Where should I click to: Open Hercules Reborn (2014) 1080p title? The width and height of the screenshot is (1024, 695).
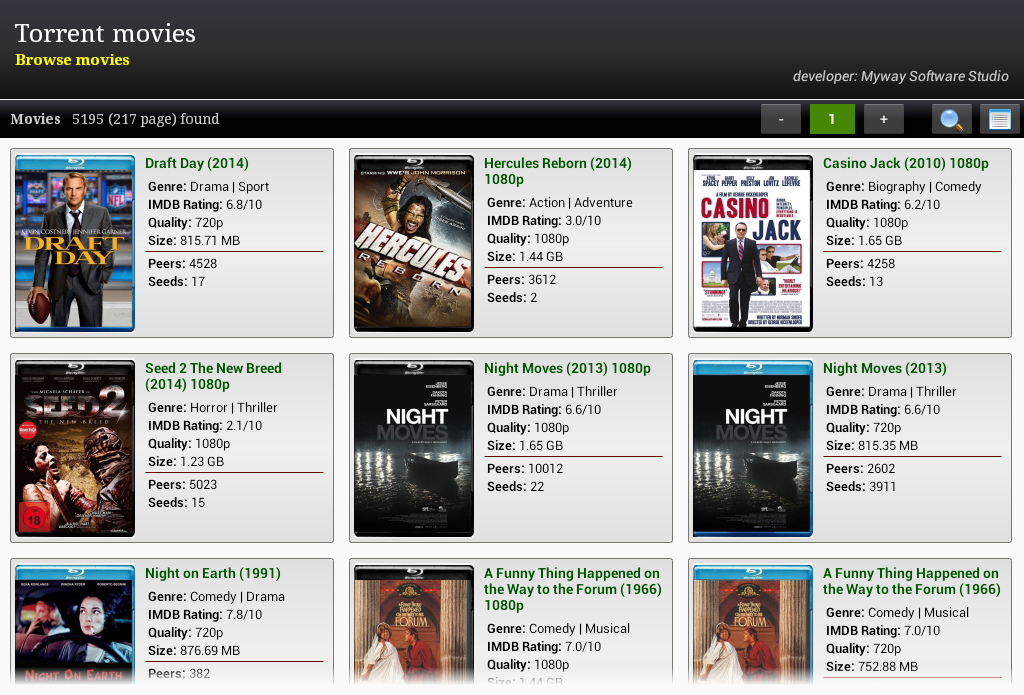tap(558, 171)
